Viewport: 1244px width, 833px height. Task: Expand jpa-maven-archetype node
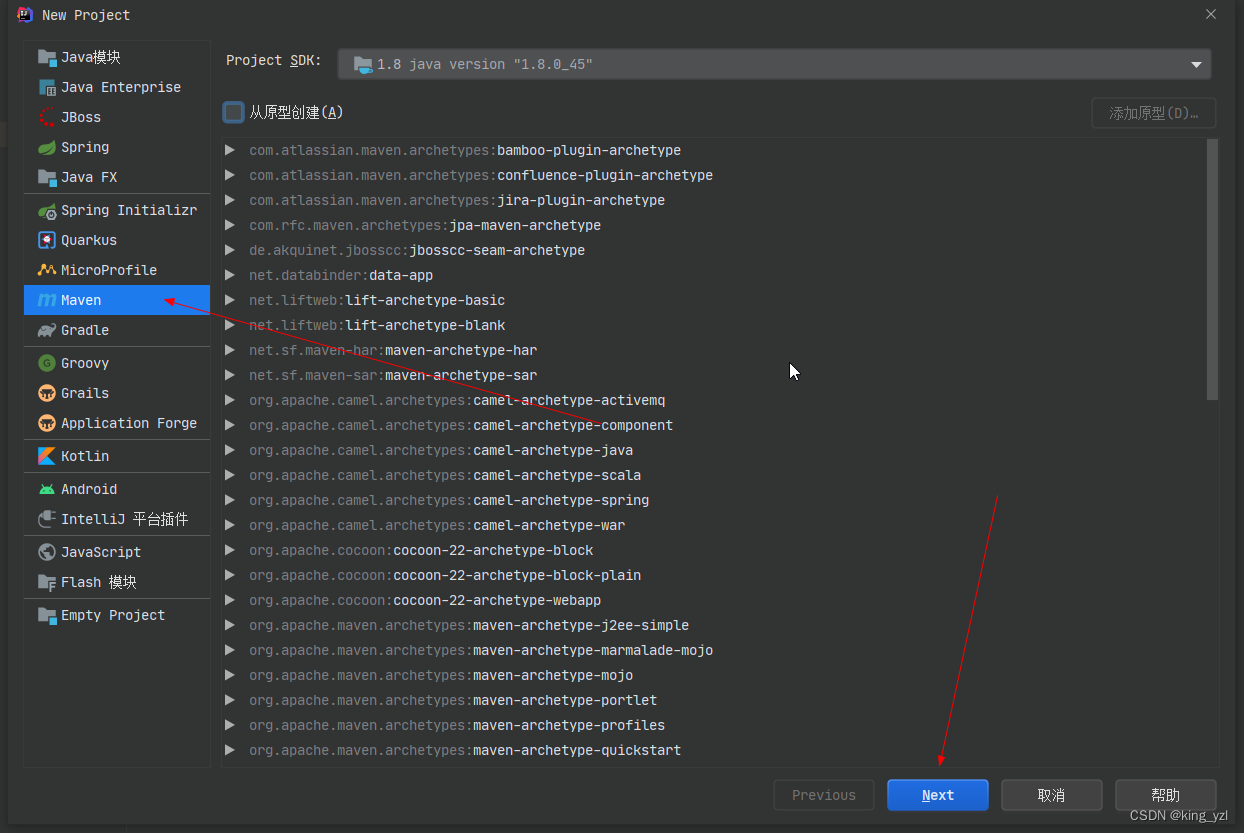click(230, 225)
